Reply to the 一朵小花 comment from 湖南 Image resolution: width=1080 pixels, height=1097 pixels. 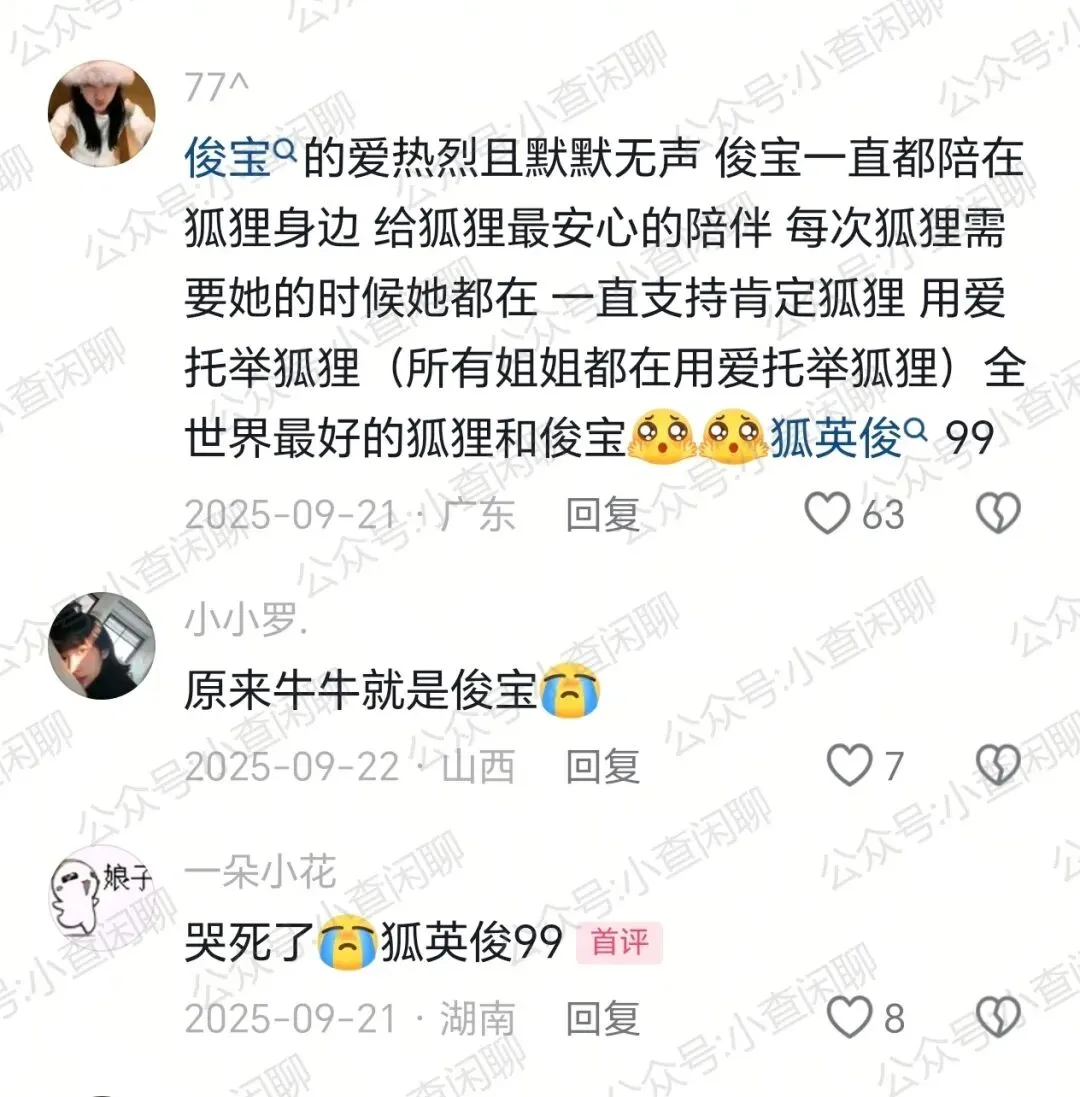click(602, 1018)
